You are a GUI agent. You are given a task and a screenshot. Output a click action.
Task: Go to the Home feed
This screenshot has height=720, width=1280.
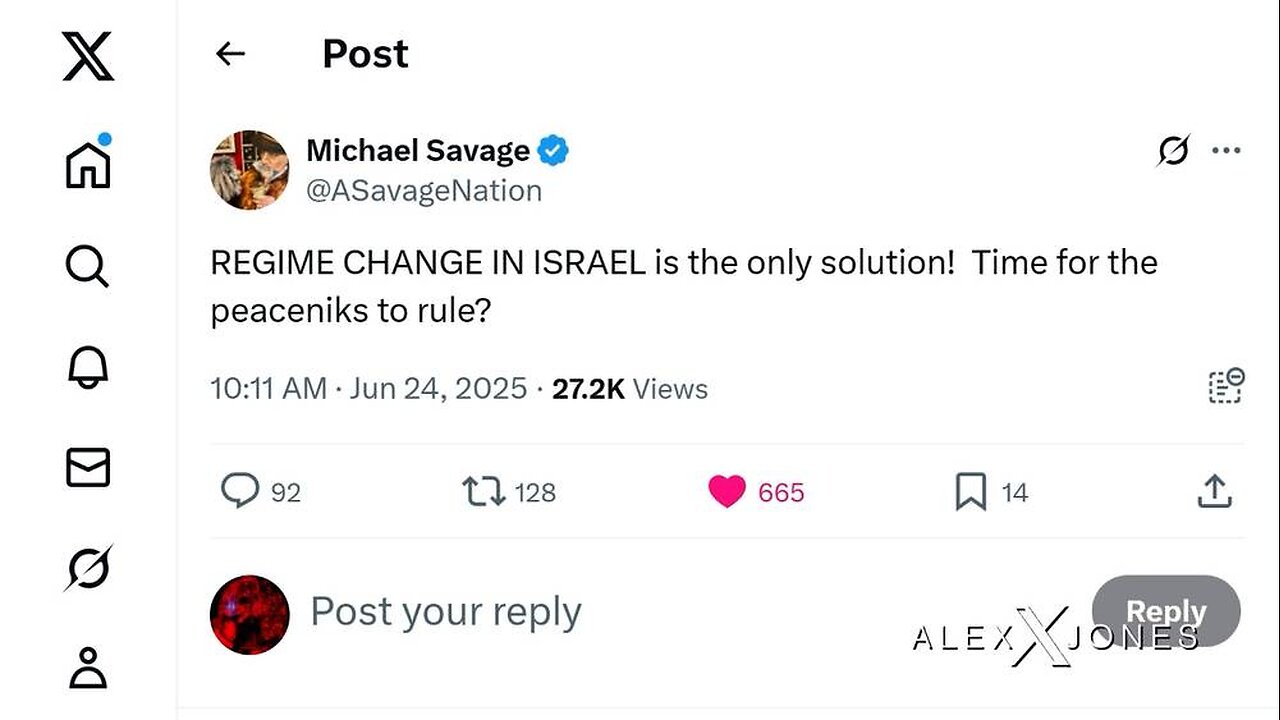[88, 163]
